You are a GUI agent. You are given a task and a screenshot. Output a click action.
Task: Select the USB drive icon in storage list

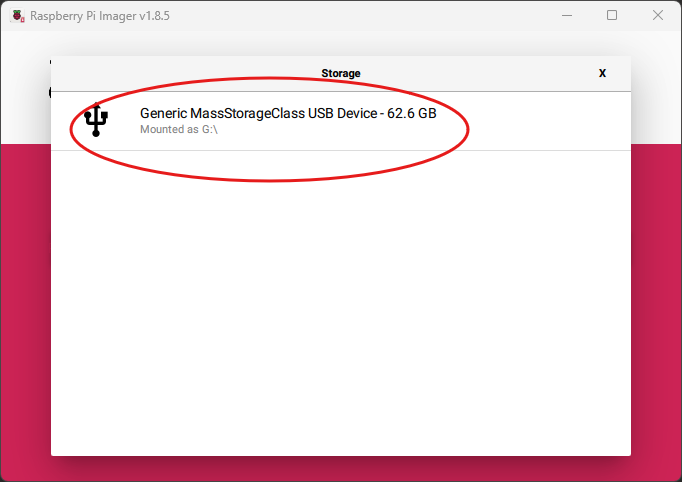click(x=96, y=120)
